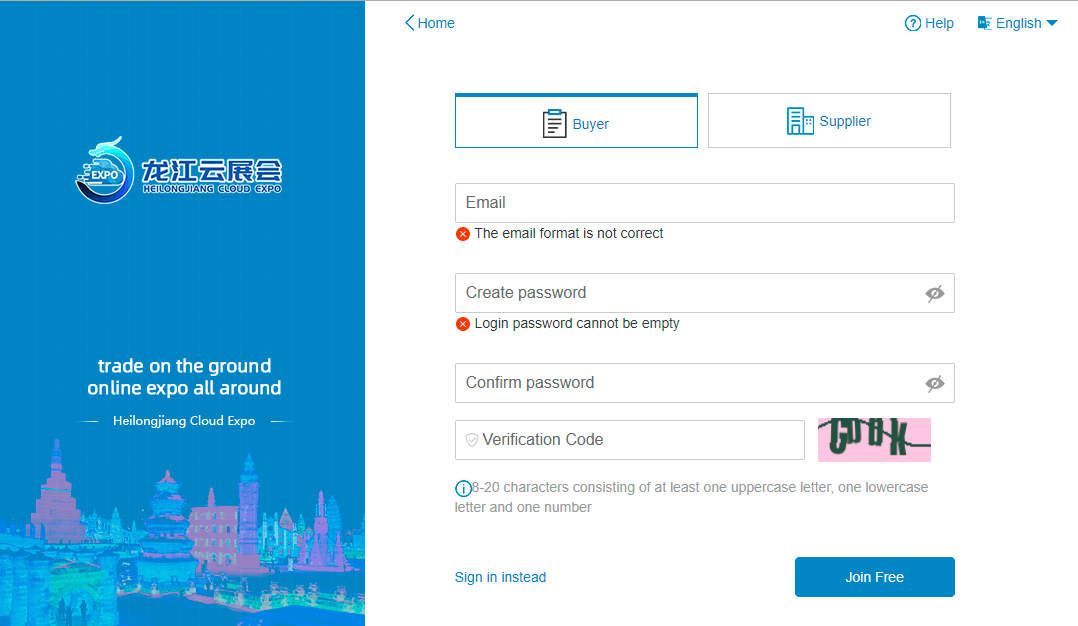Click into the Verification Code field
The height and width of the screenshot is (626, 1078).
coord(630,440)
